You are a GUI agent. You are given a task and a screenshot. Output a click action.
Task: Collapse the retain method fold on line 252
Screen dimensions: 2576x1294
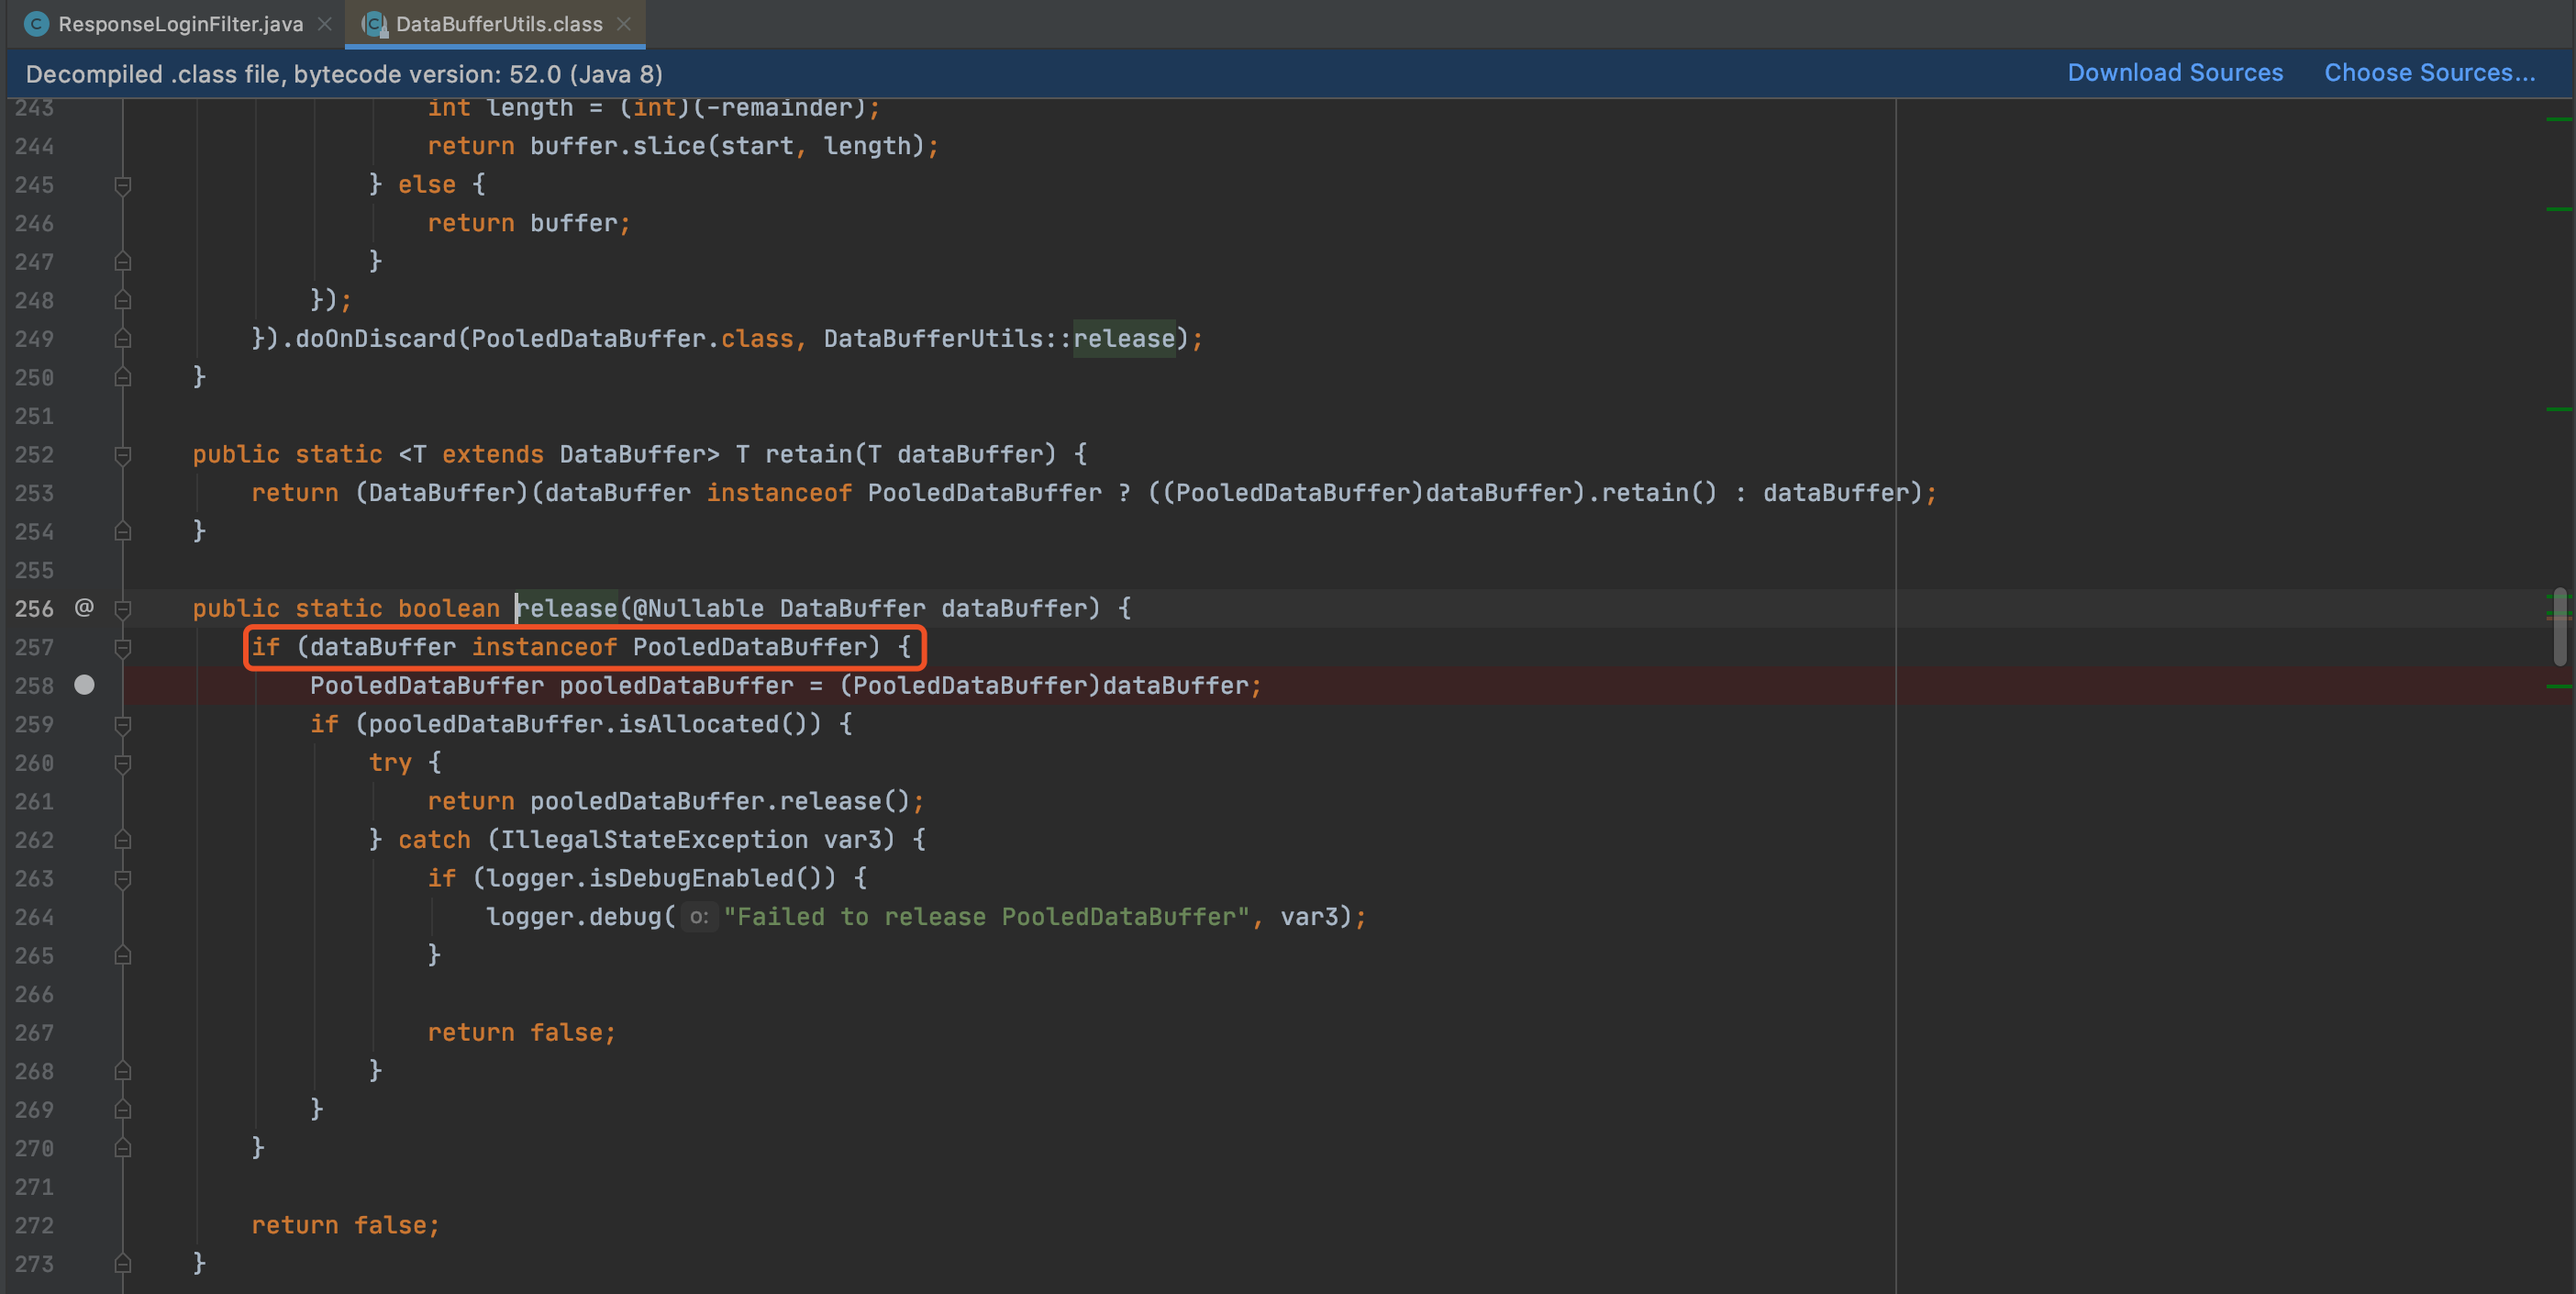(123, 455)
